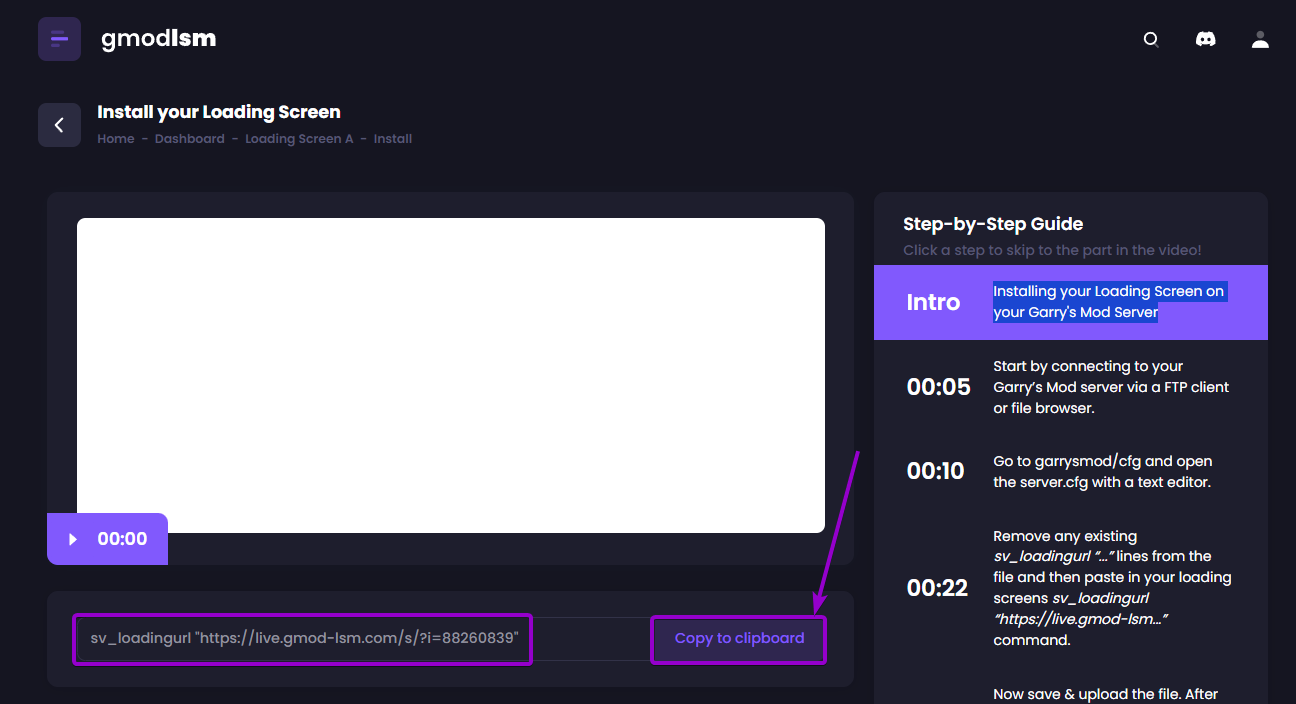Skip to the 00:05 FTP connection step
Screen dimensions: 1296x704
coord(1070,387)
